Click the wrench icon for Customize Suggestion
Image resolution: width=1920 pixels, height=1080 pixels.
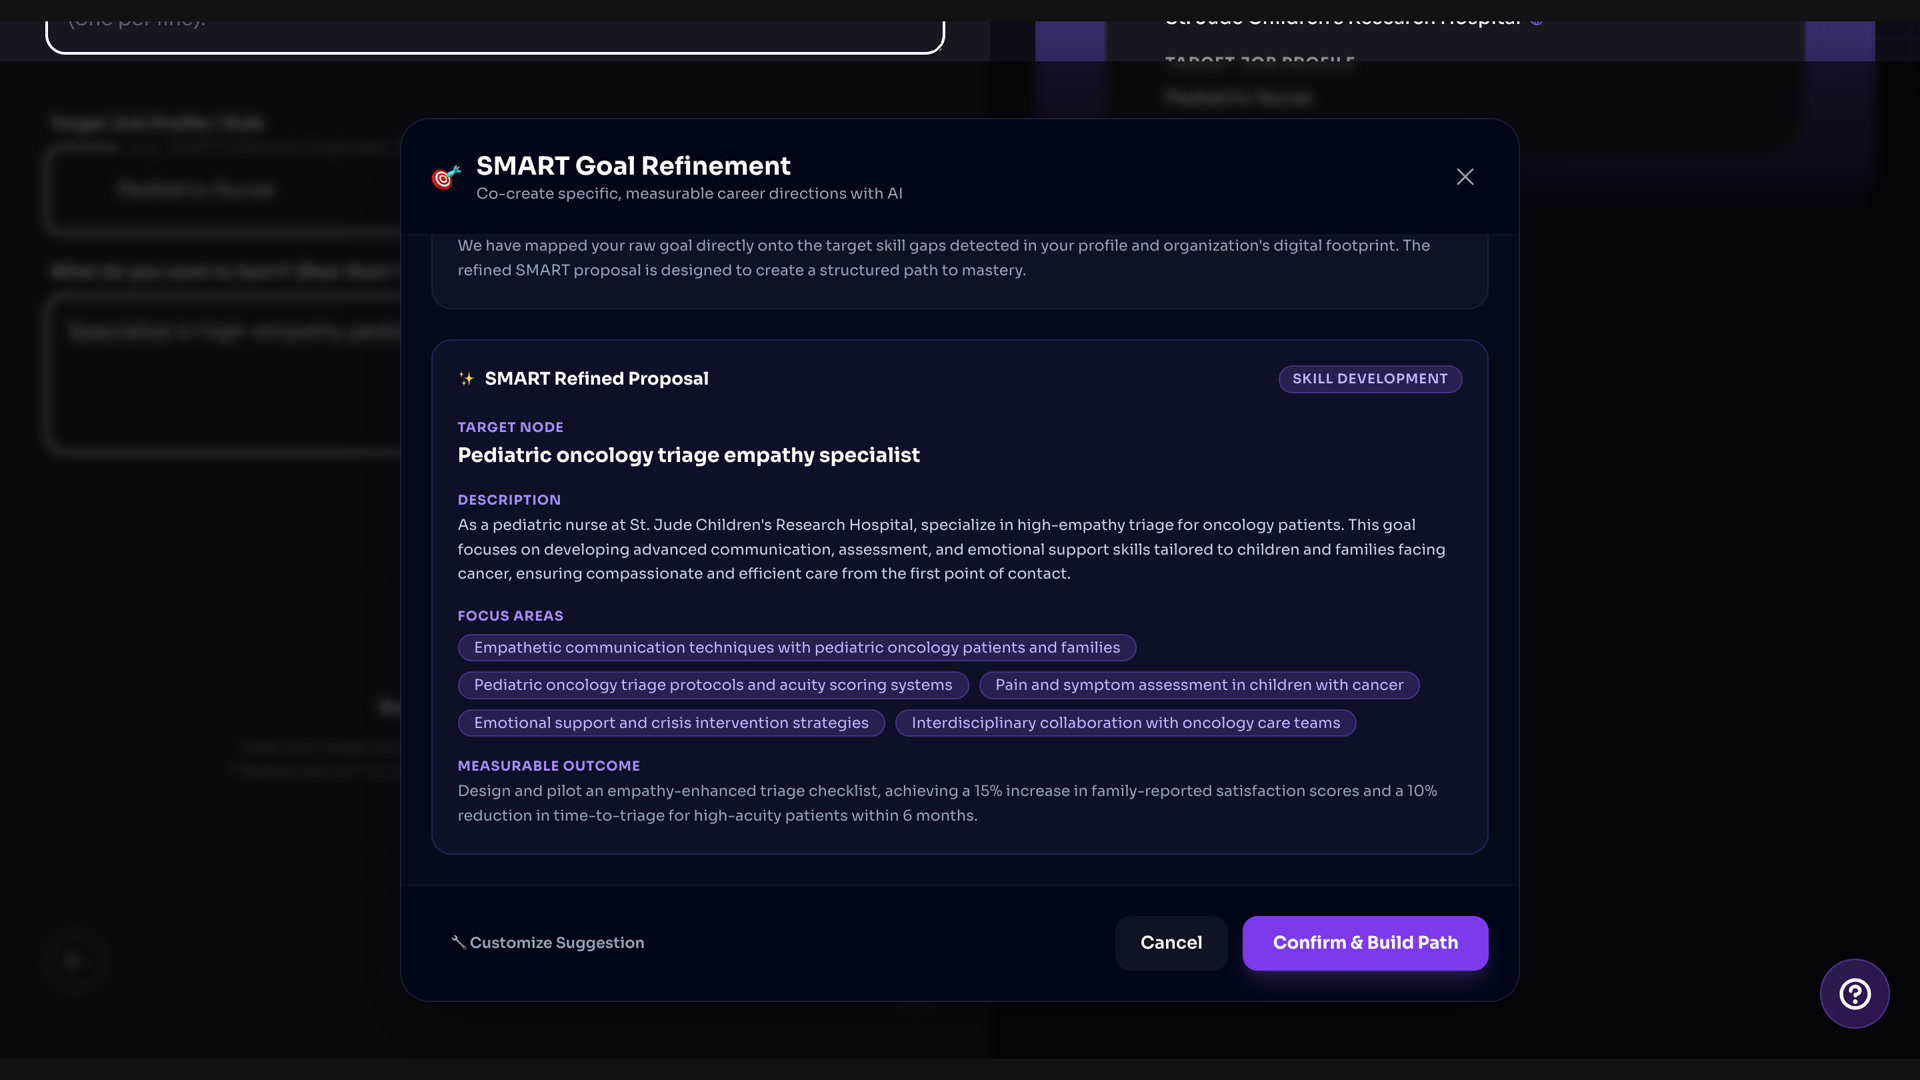tap(458, 942)
